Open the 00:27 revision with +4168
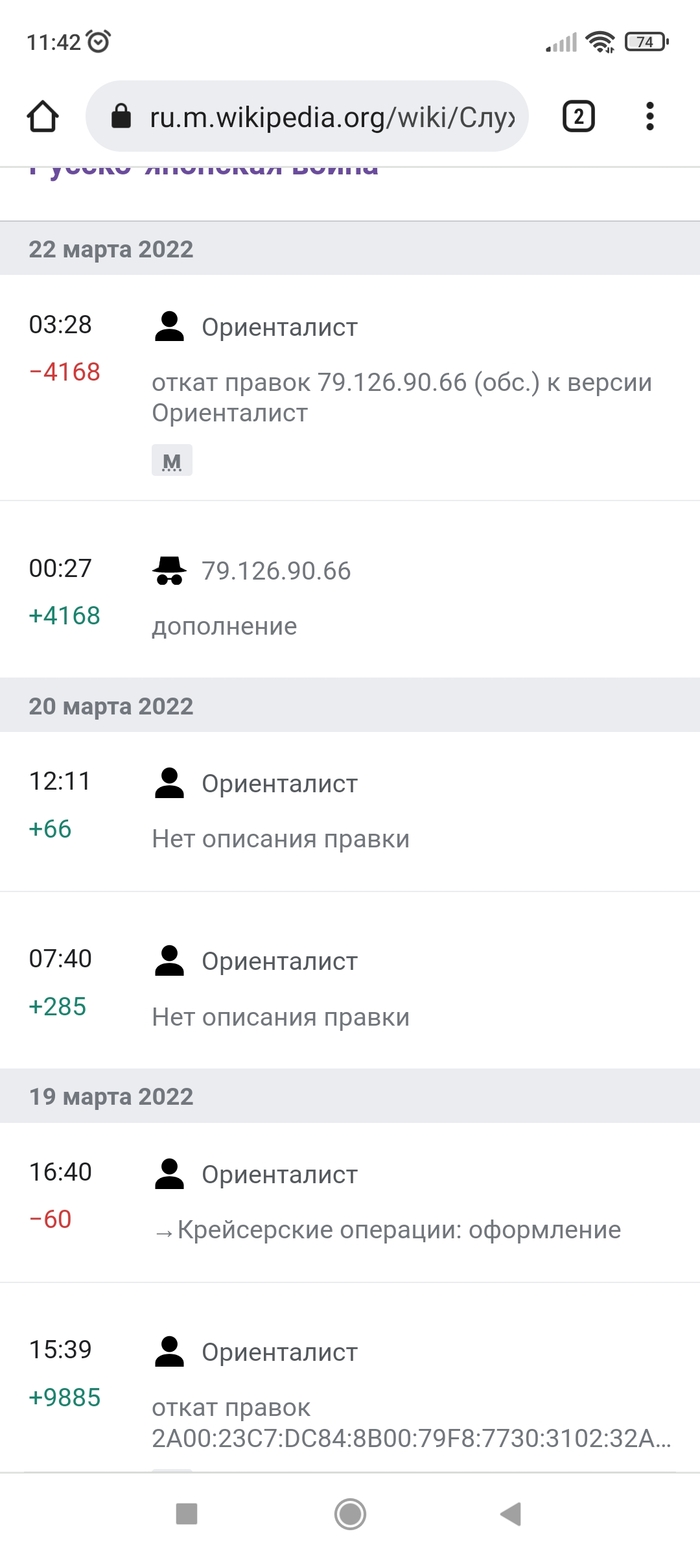Screen dimensions: 700x1556 click(x=60, y=569)
